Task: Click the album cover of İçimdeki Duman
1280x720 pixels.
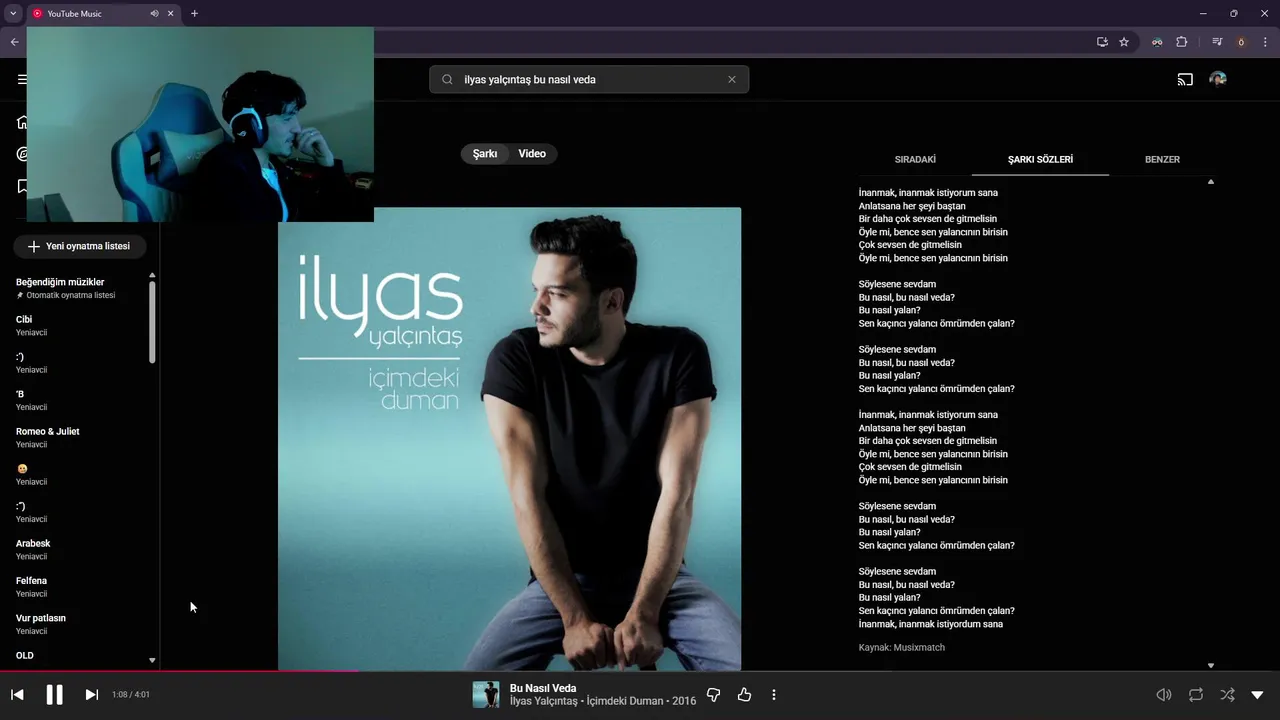Action: tap(509, 438)
